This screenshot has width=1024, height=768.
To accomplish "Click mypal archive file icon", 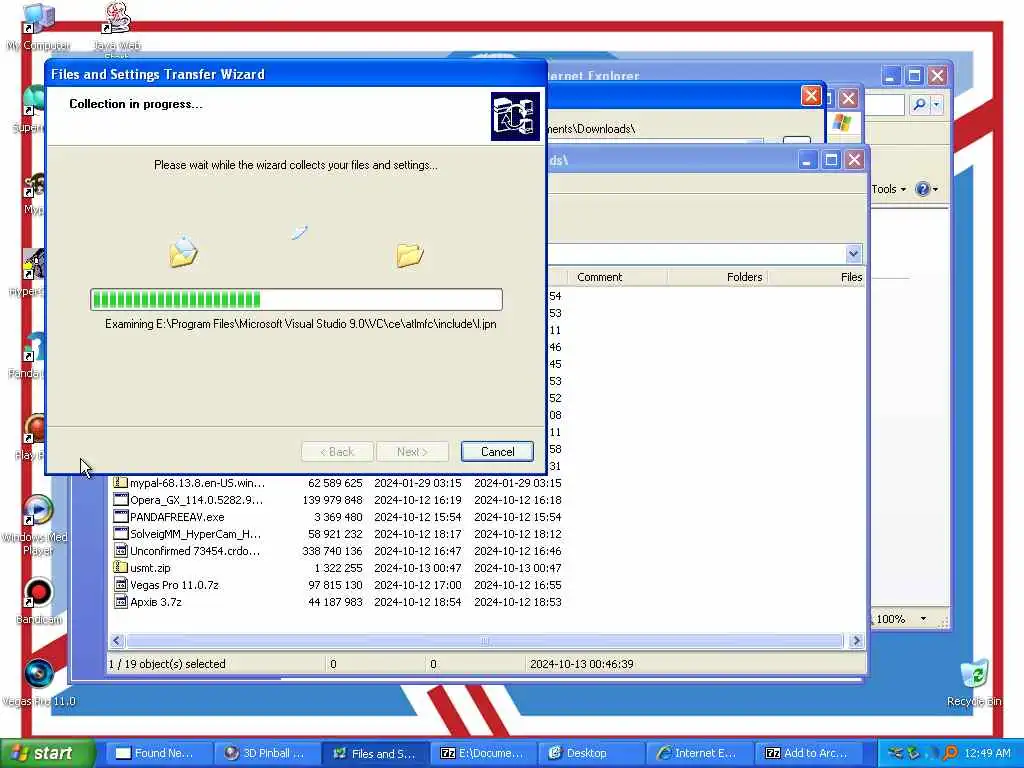I will (120, 483).
